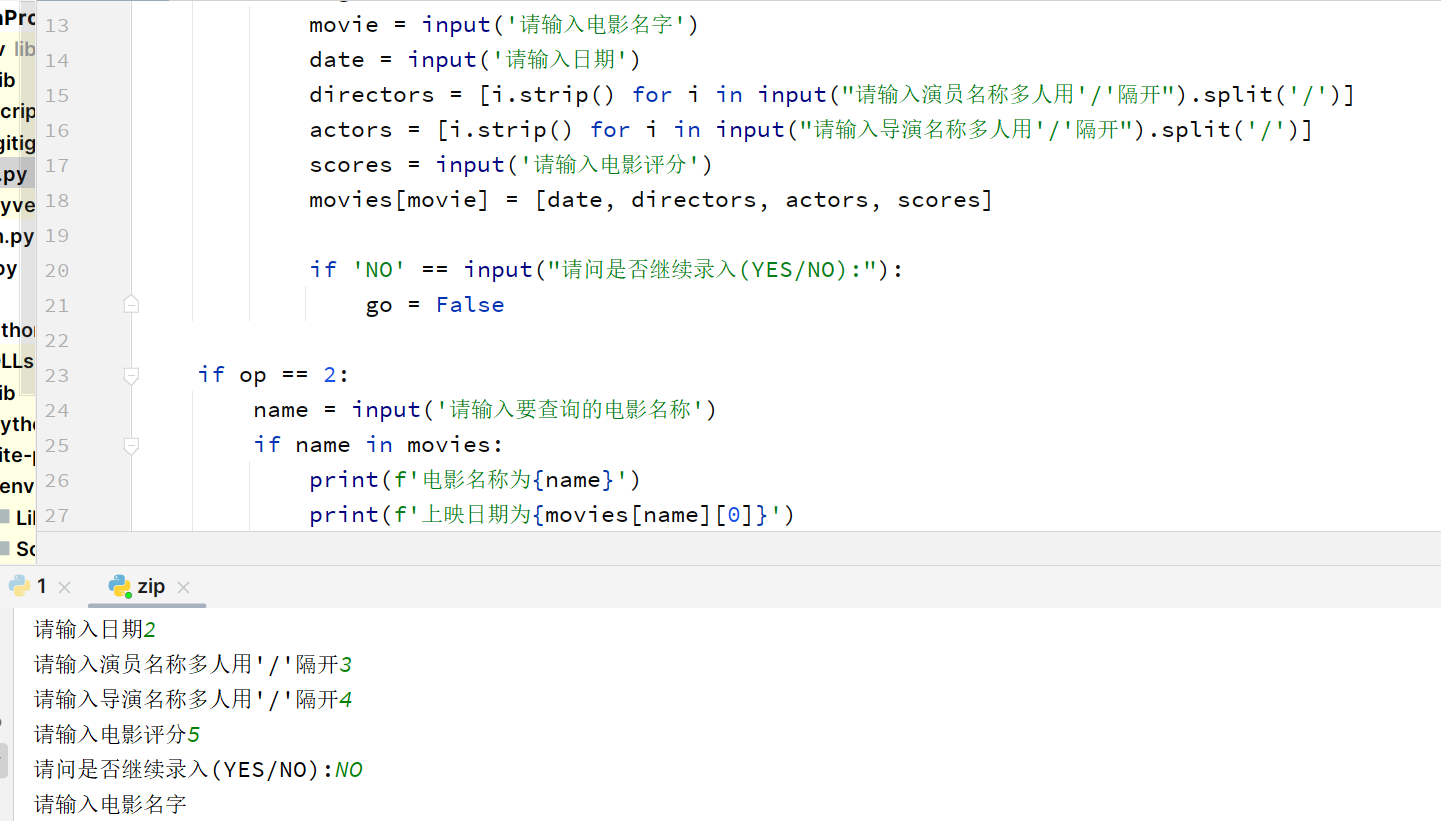Viewport: 1441px width, 821px height.
Task: Select the highlighted ".py" file in project tree
Action: [17, 174]
